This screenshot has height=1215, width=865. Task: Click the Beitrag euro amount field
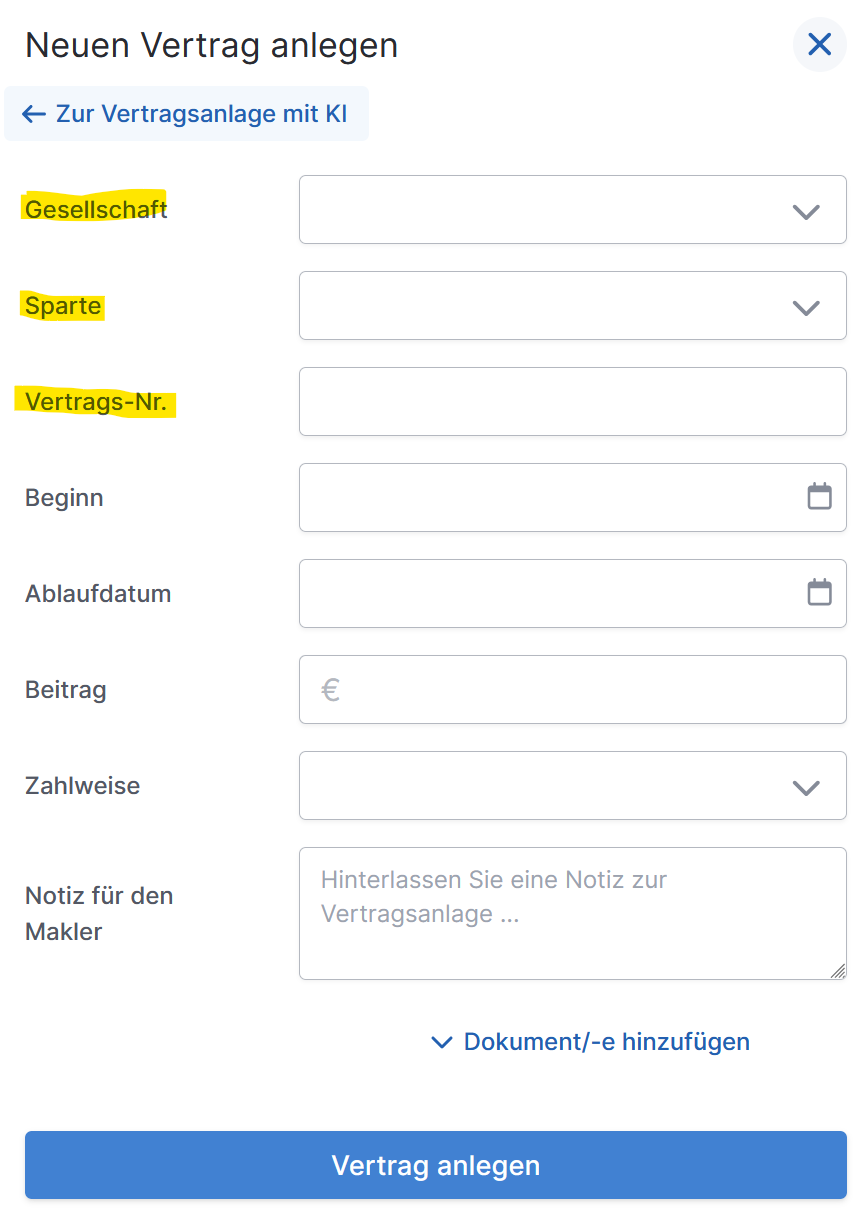coord(590,690)
